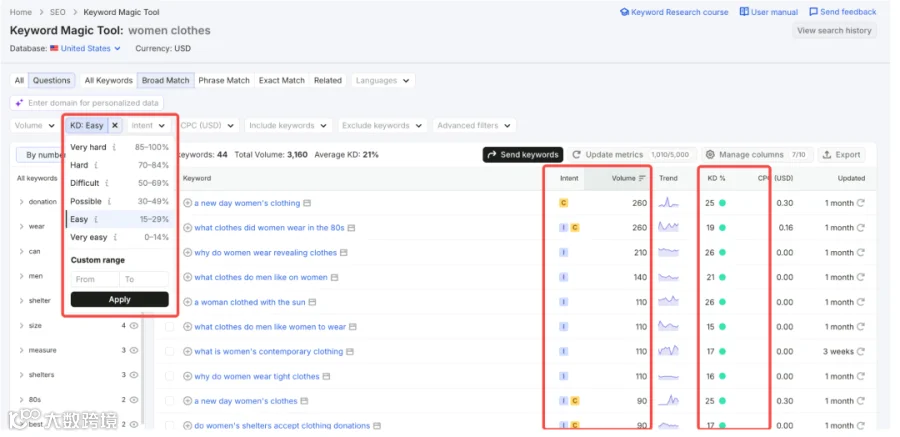Check box for 'what is women's contemporary clothing'
Viewport: 900px width, 437px height.
pos(169,351)
